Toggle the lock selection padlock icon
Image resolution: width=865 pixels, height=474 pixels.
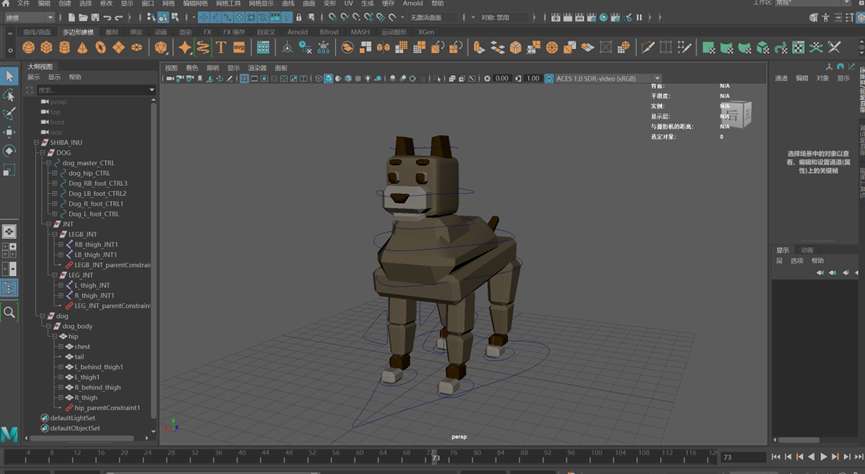(299, 18)
